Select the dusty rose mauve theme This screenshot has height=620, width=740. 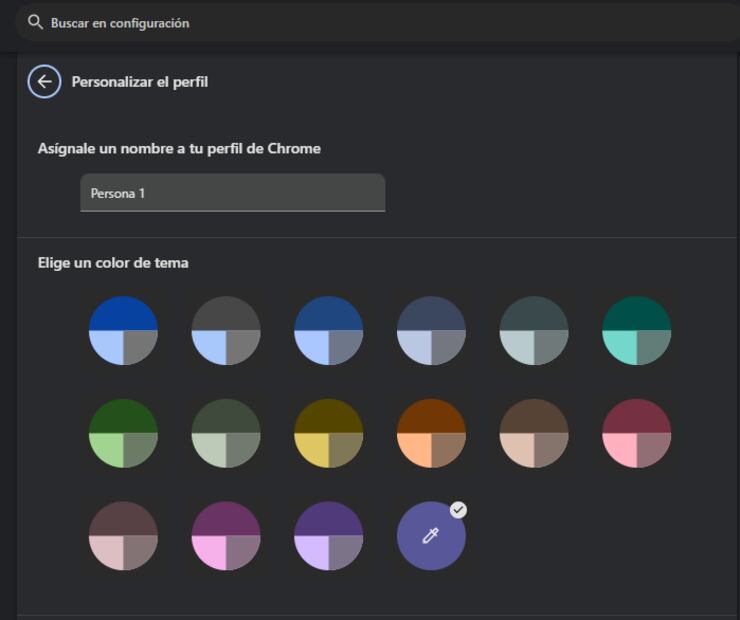pyautogui.click(x=123, y=536)
